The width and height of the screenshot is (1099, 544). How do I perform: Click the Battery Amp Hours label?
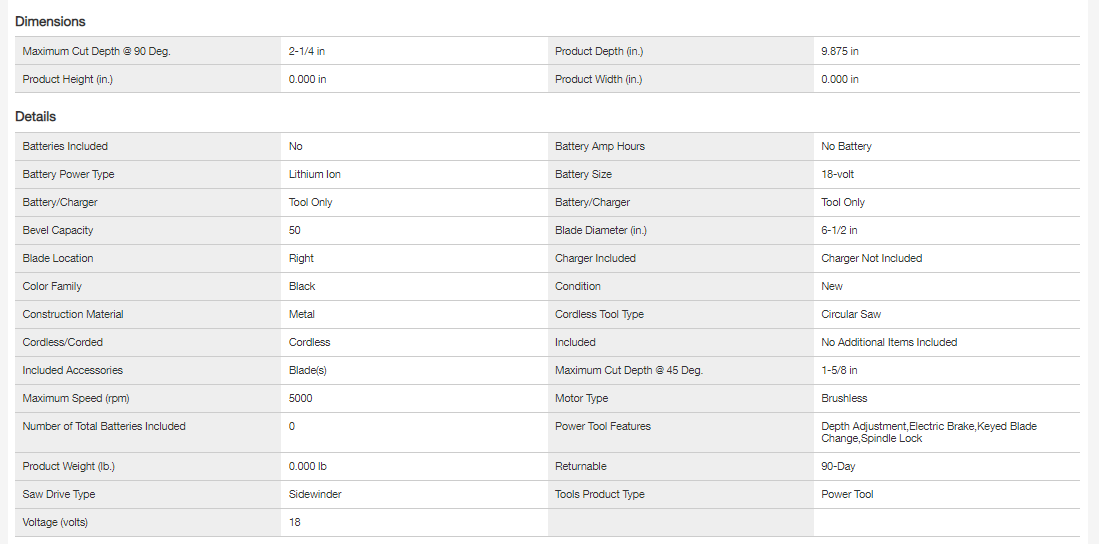click(x=599, y=146)
